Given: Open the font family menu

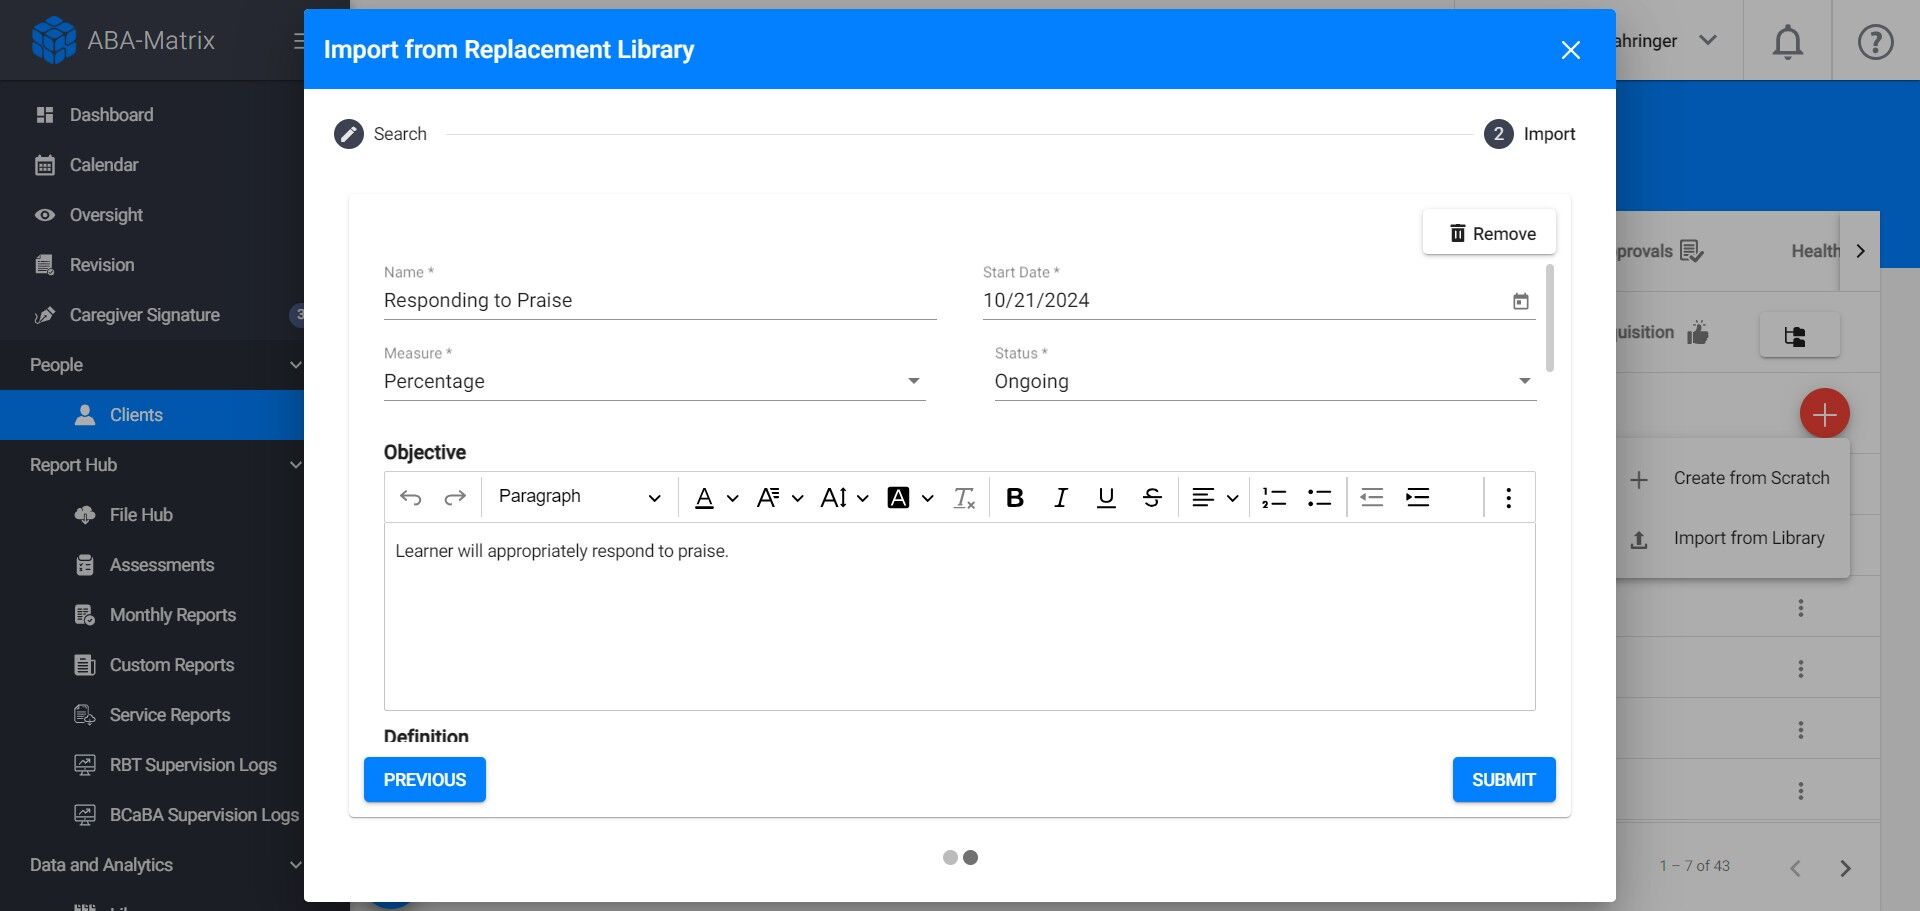Looking at the screenshot, I should [780, 497].
